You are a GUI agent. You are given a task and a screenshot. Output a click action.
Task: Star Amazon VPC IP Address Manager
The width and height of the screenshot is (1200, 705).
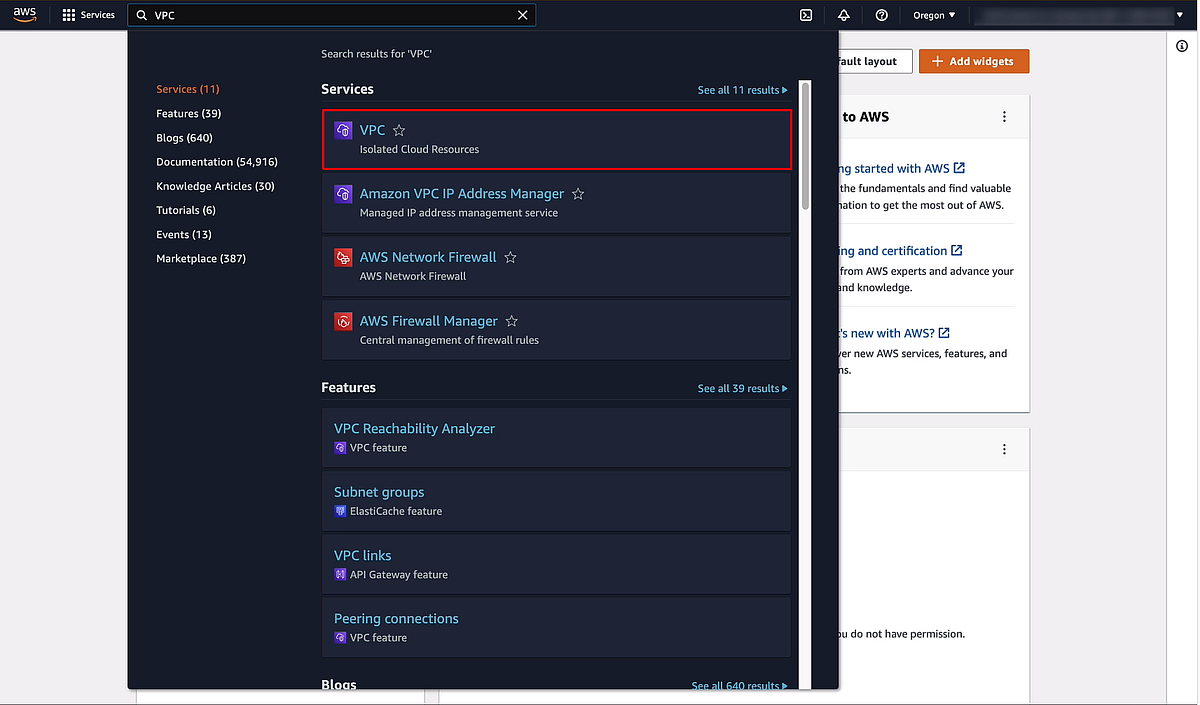click(x=577, y=194)
